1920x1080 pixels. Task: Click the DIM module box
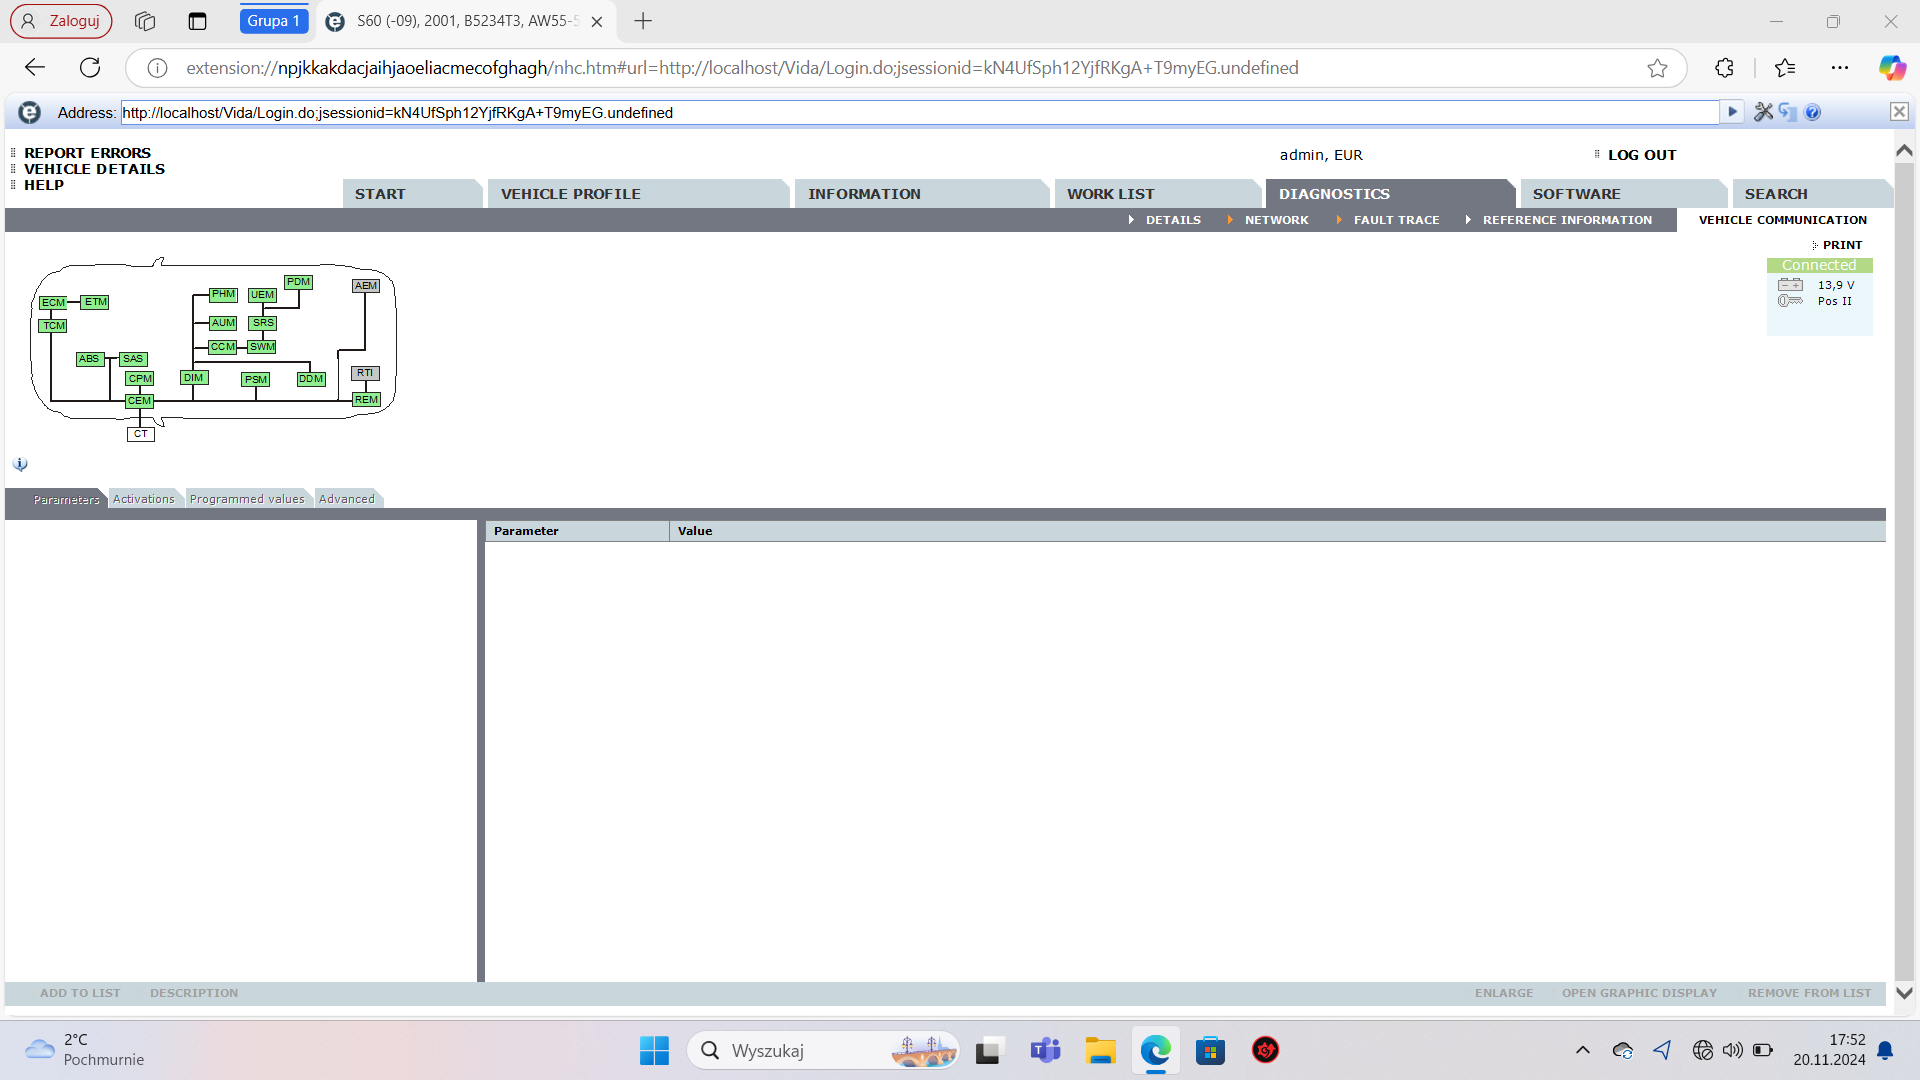(193, 378)
